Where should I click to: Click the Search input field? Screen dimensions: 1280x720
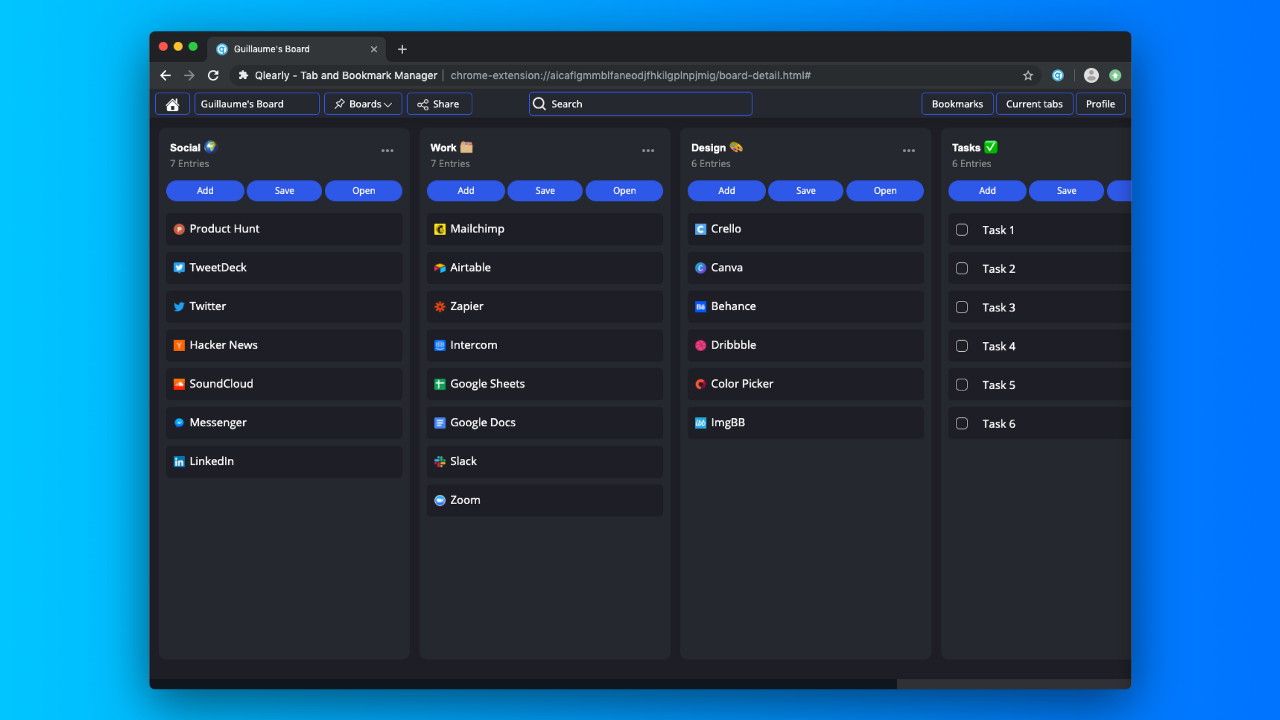pos(640,104)
